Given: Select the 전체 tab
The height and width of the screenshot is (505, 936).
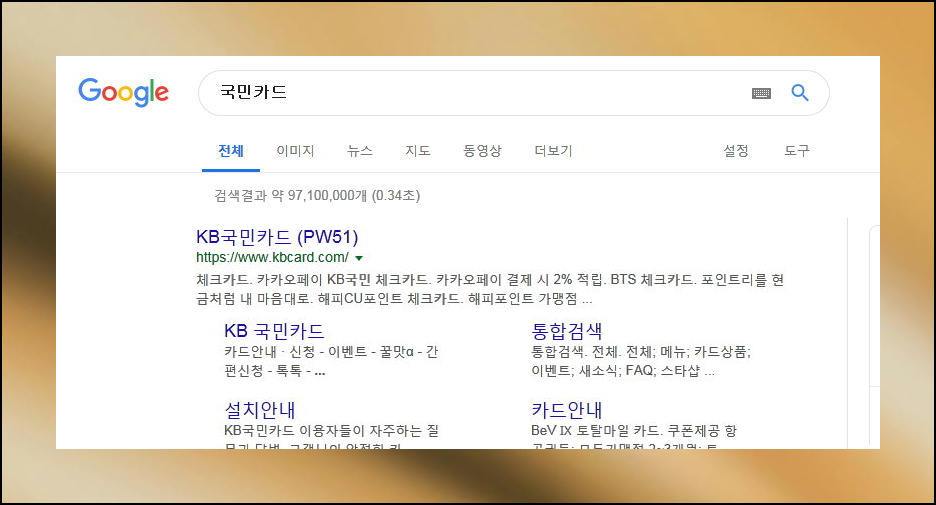Looking at the screenshot, I should 231,151.
